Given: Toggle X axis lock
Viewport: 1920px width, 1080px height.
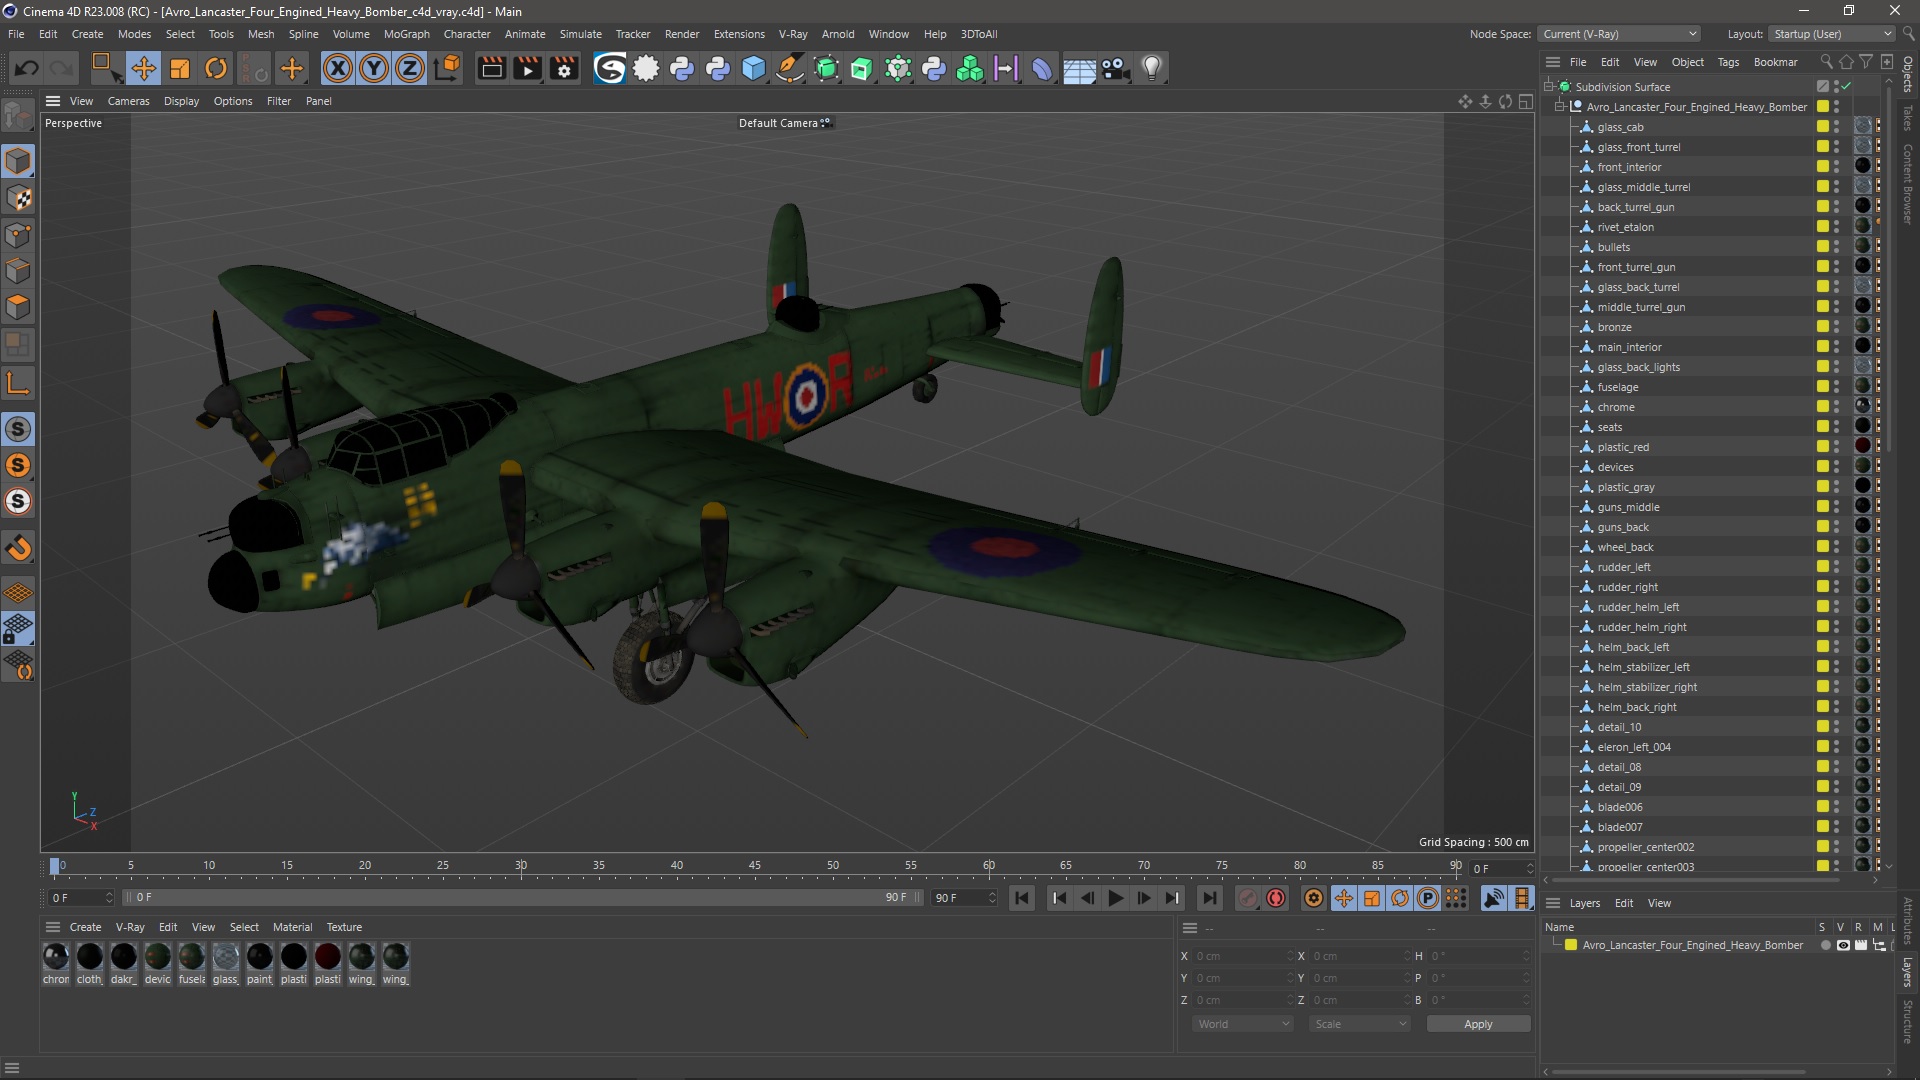Looking at the screenshot, I should 338,68.
